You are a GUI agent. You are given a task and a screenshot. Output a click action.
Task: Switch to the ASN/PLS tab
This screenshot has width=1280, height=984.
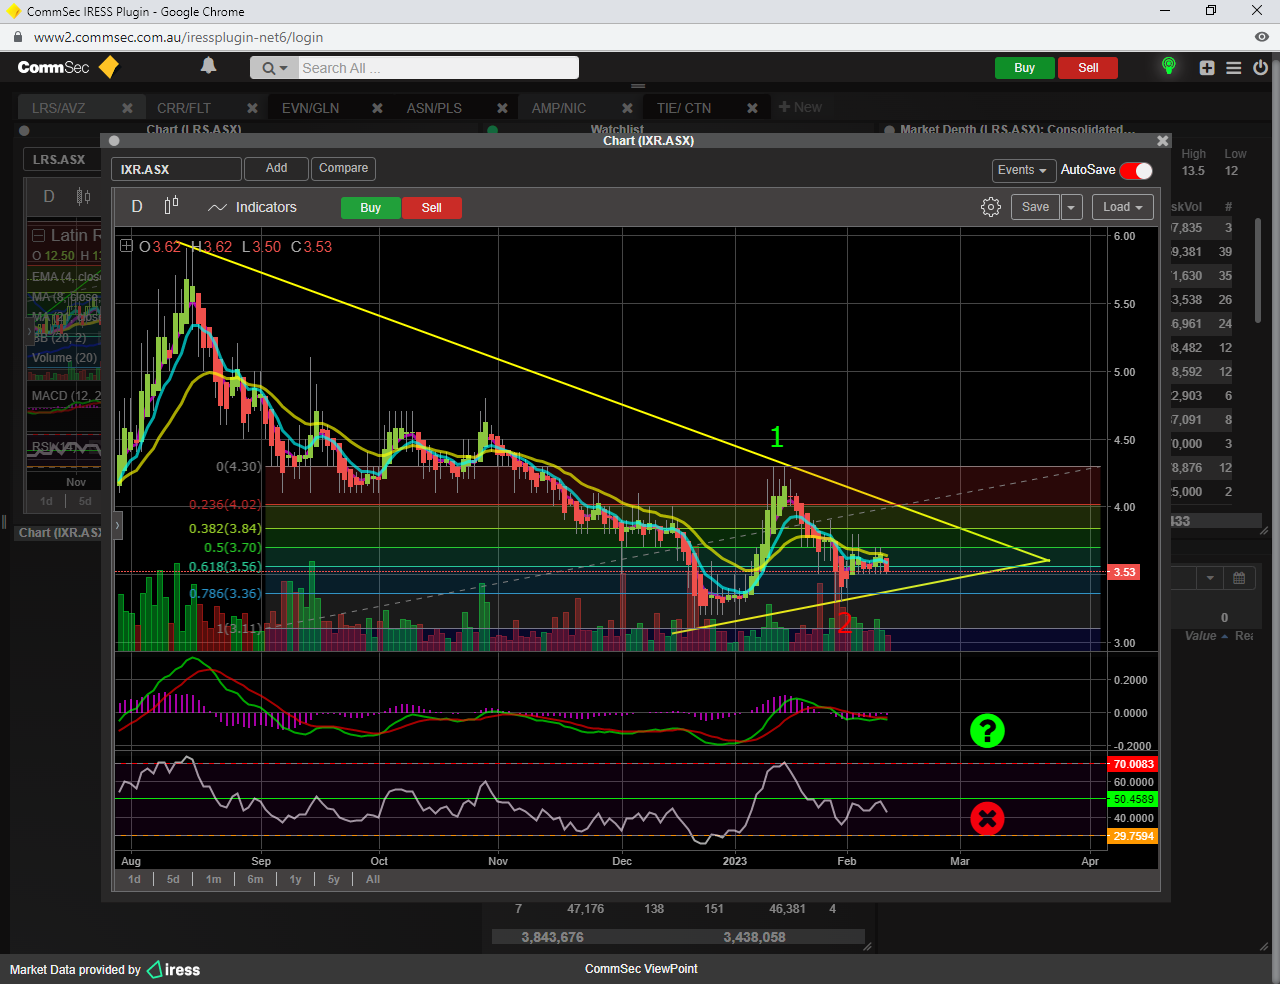[x=434, y=108]
